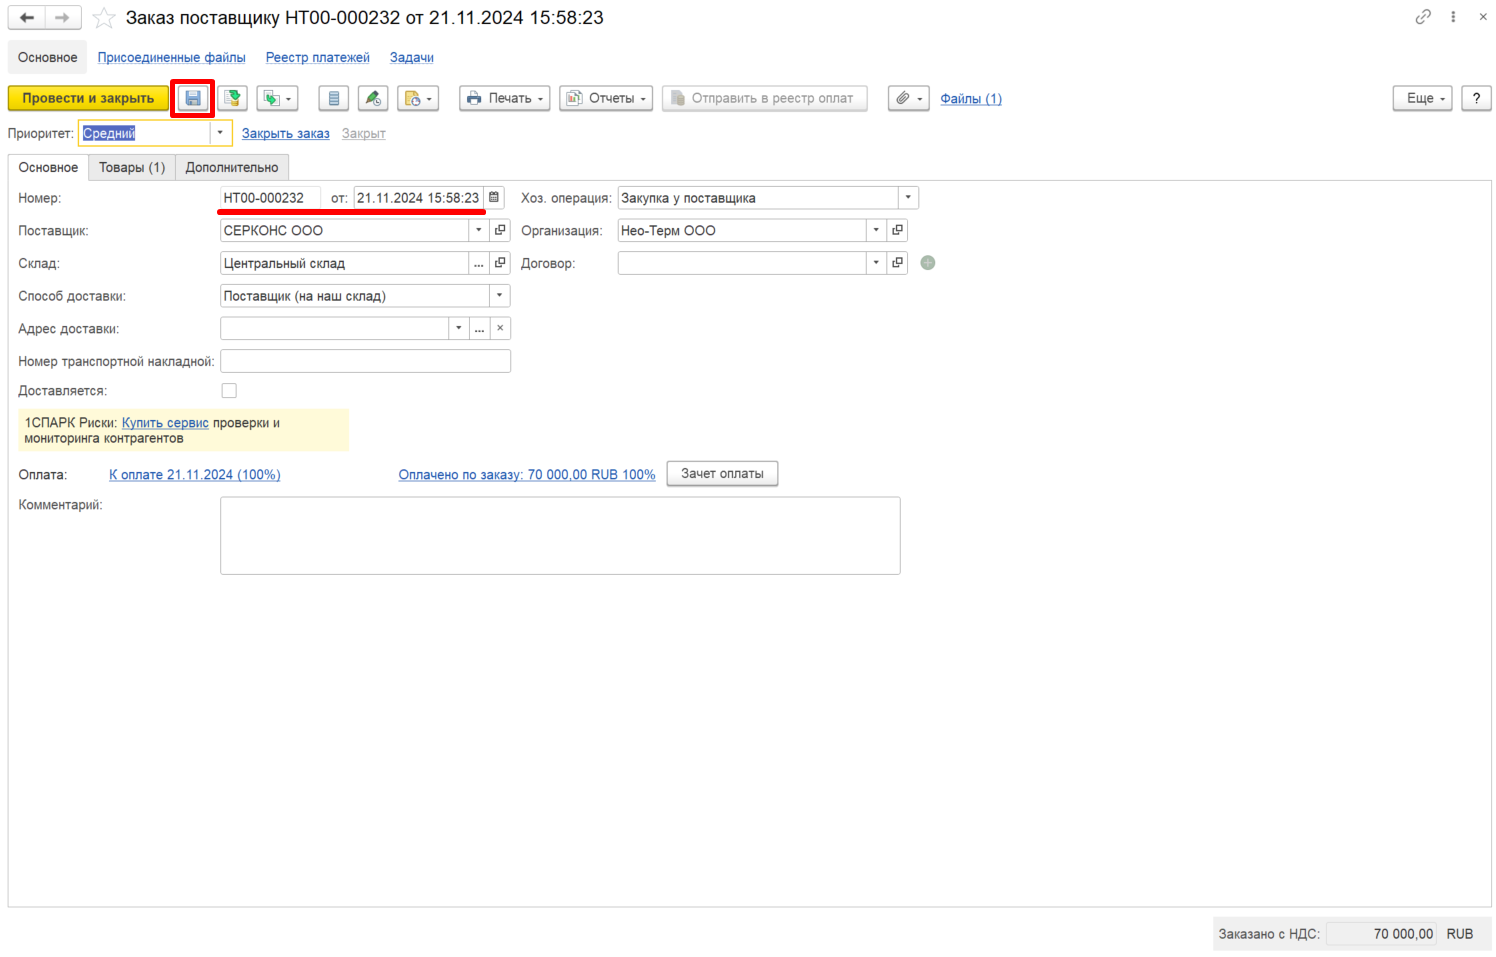Toggle the Доставляется checkbox
The height and width of the screenshot is (957, 1496).
(229, 391)
